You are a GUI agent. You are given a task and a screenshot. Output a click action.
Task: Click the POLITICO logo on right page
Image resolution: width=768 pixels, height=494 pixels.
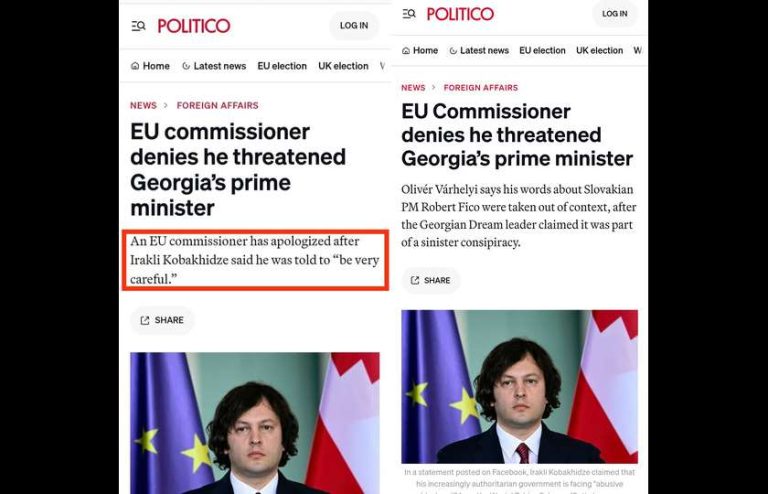[x=460, y=14]
